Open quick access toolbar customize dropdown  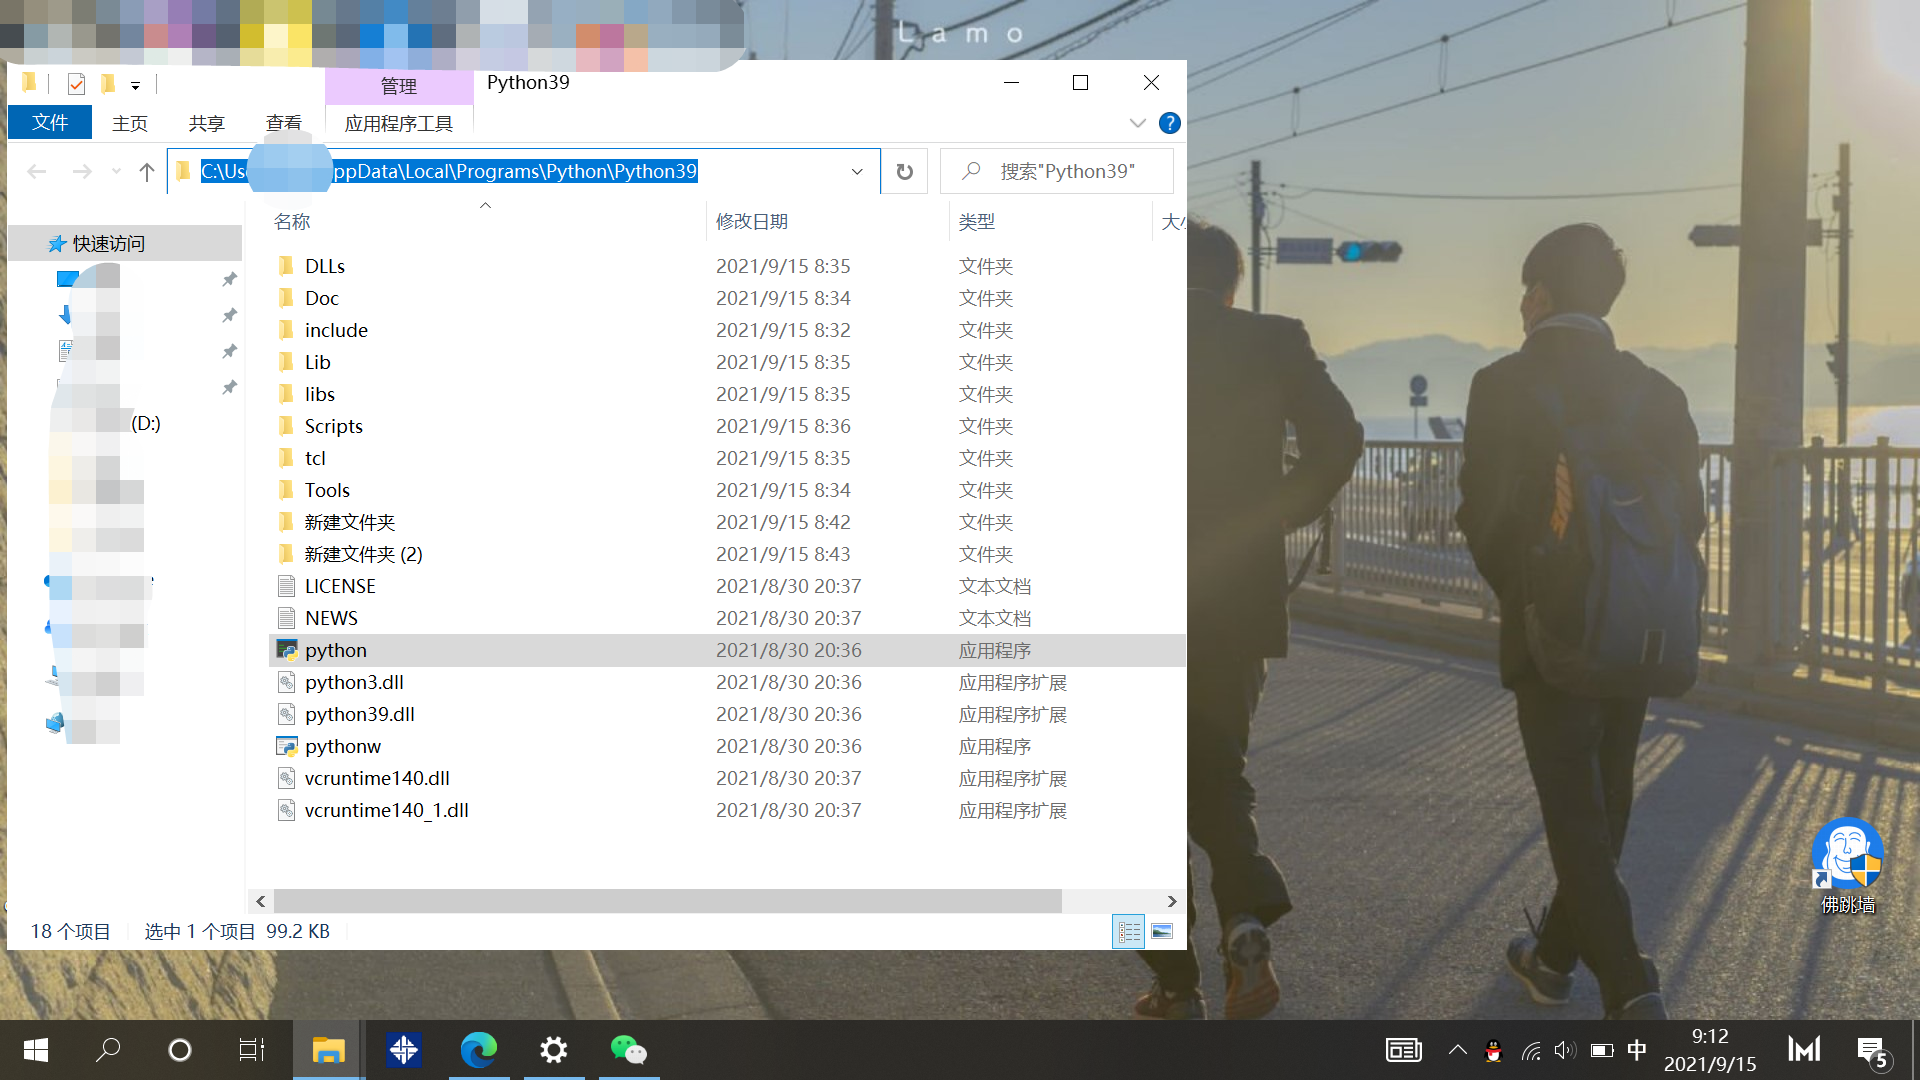pyautogui.click(x=135, y=85)
